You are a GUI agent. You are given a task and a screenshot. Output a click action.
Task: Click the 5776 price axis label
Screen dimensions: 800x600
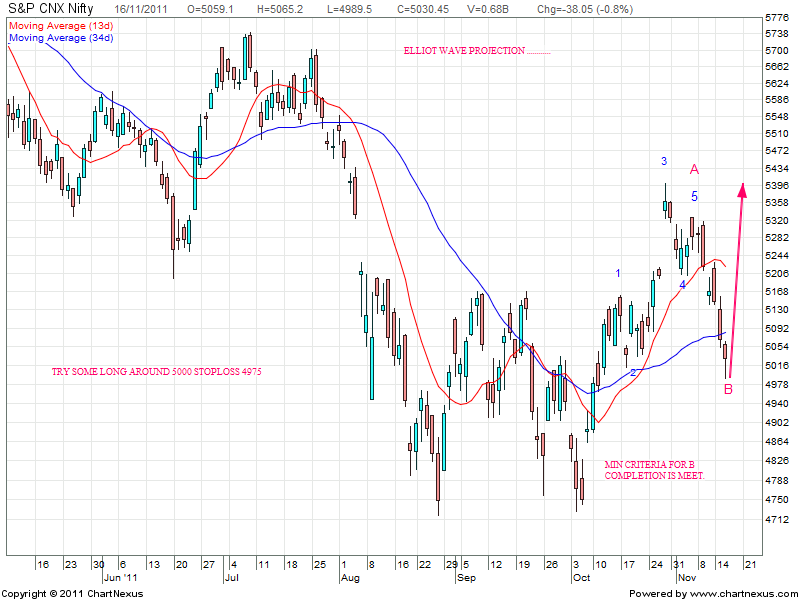point(777,18)
